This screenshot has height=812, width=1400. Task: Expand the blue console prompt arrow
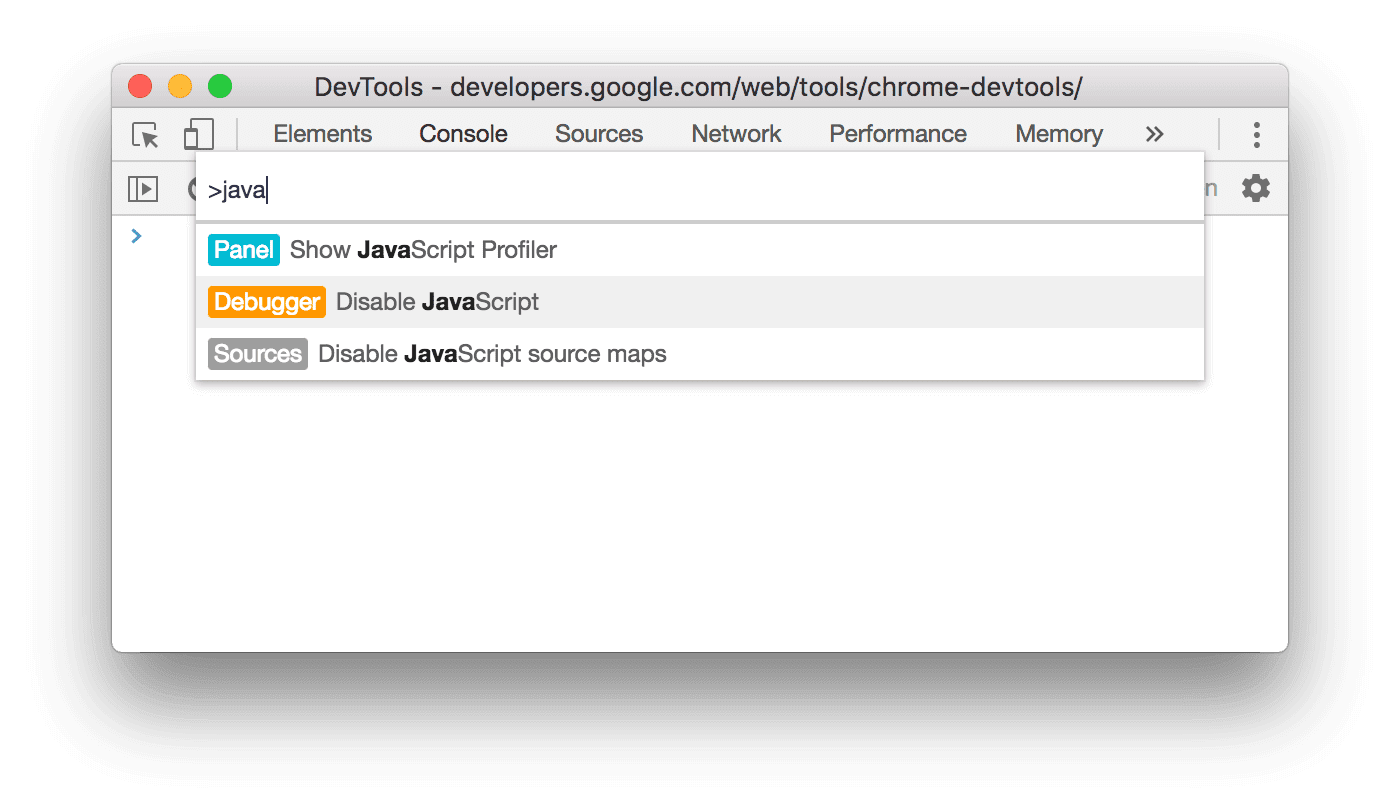tap(136, 236)
